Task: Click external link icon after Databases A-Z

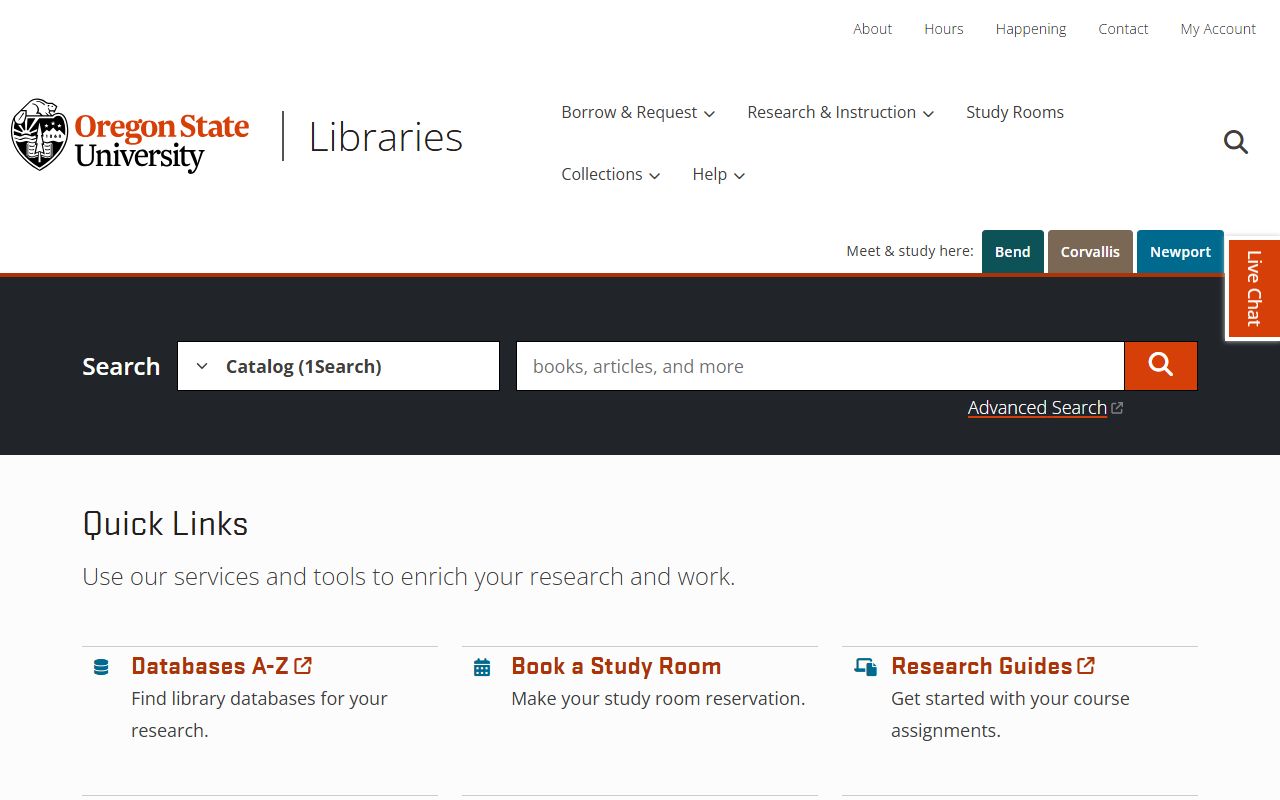Action: (303, 665)
